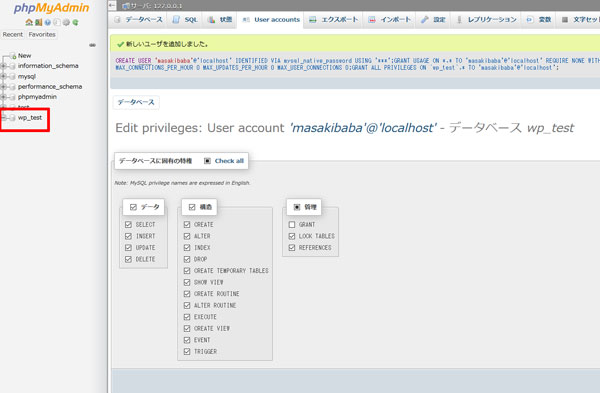600x393 pixels.
Task: Click the New database icon in tree
Action: tap(13, 56)
